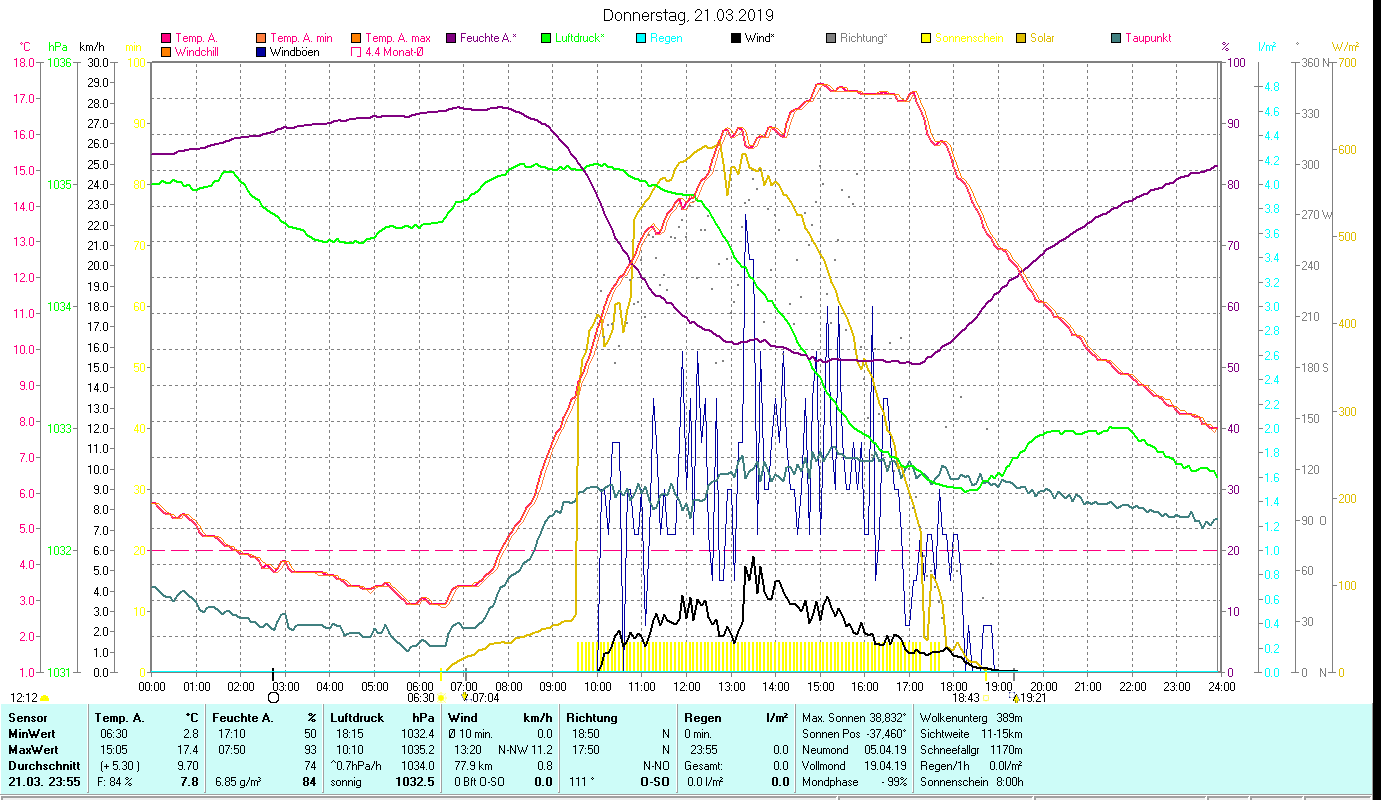Screen dimensions: 1381x800
Task: Click the W/m² axis unit label
Action: tap(1345, 47)
